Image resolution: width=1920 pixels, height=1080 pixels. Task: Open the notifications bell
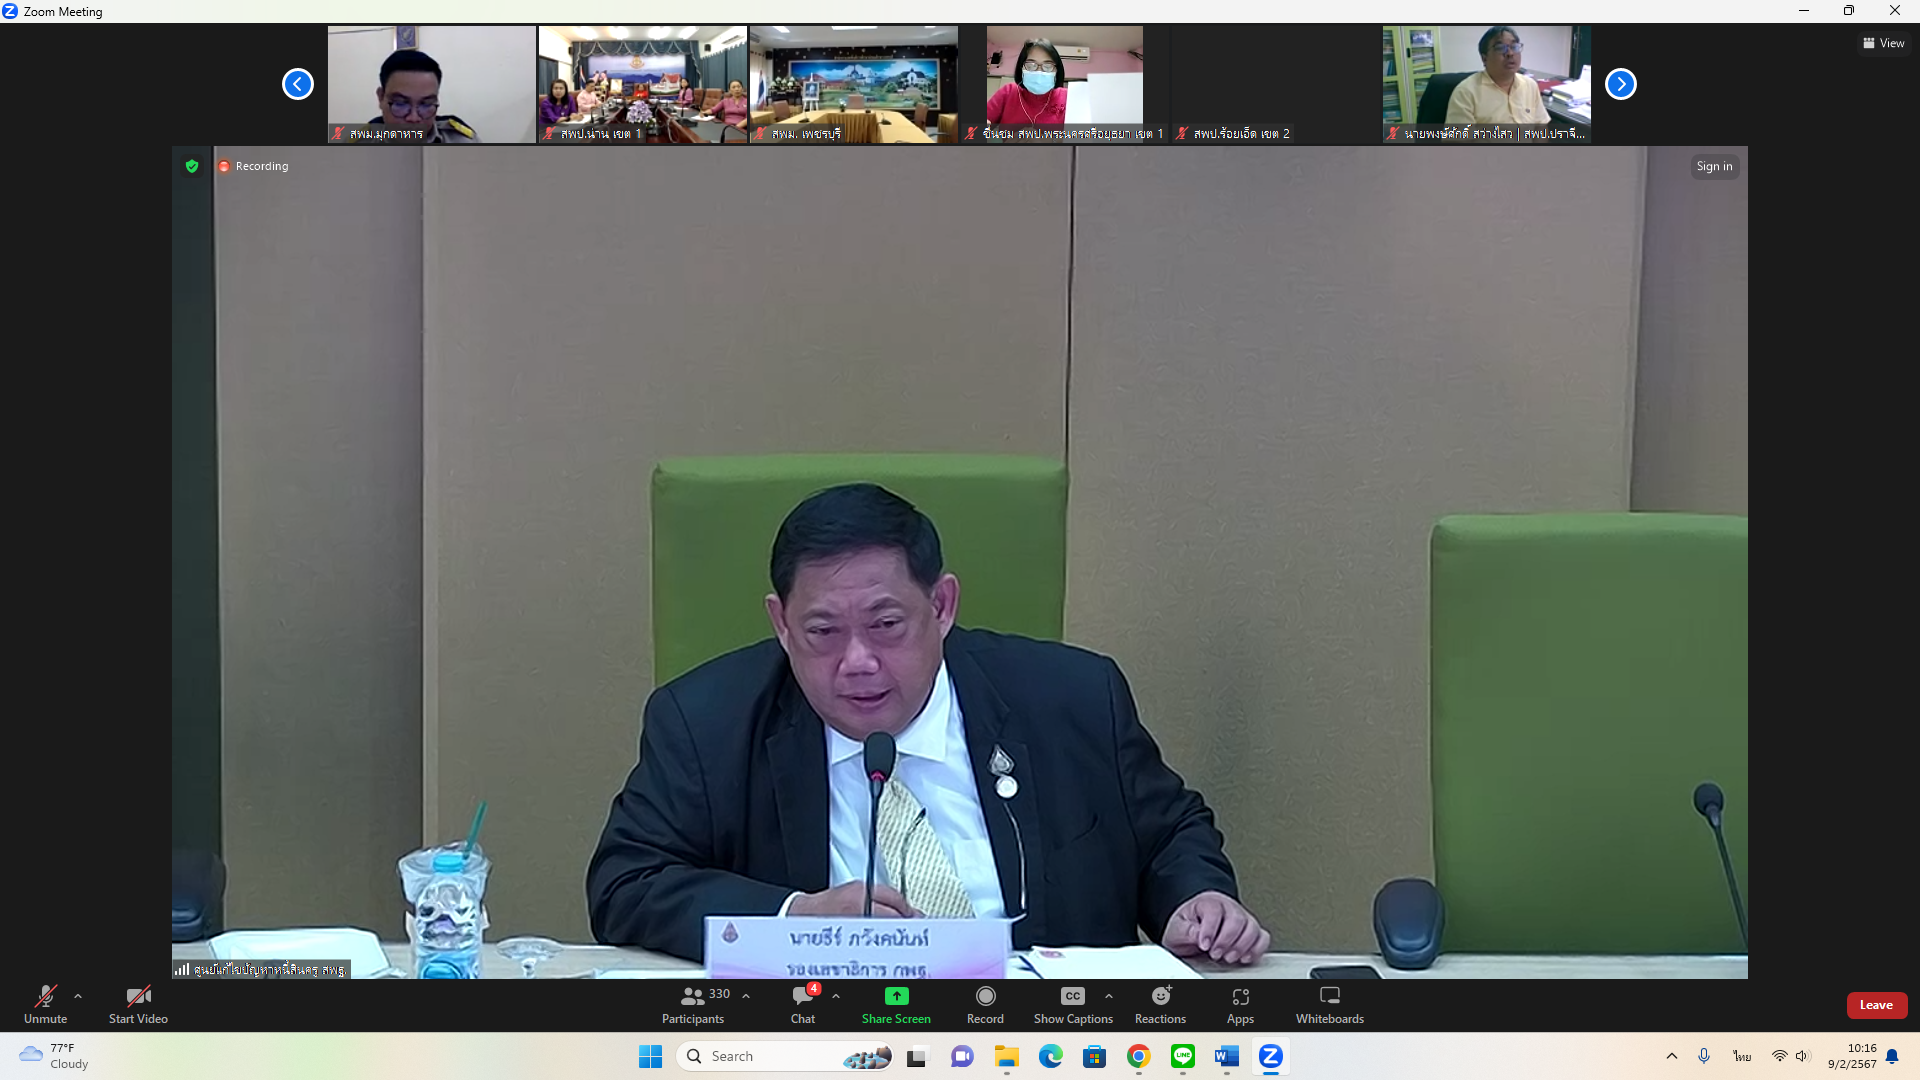coord(1892,1056)
